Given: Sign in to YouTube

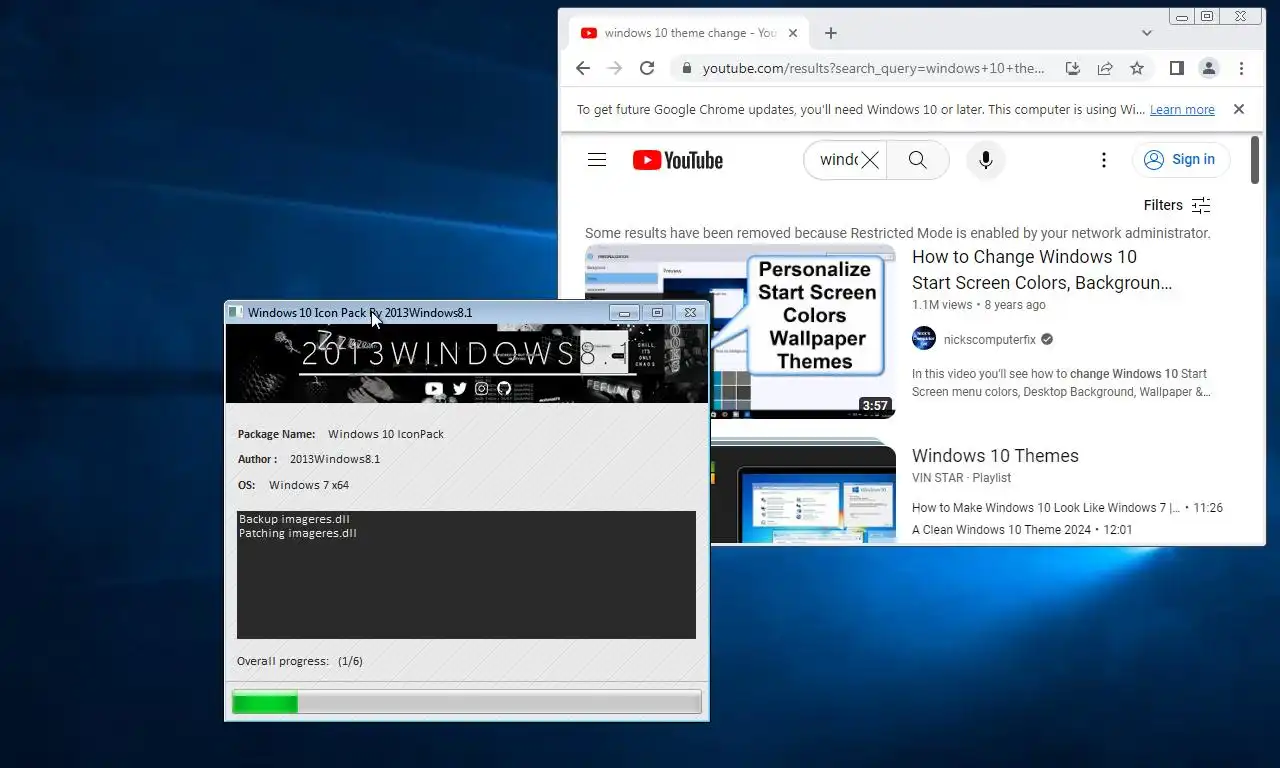Looking at the screenshot, I should pos(1181,160).
